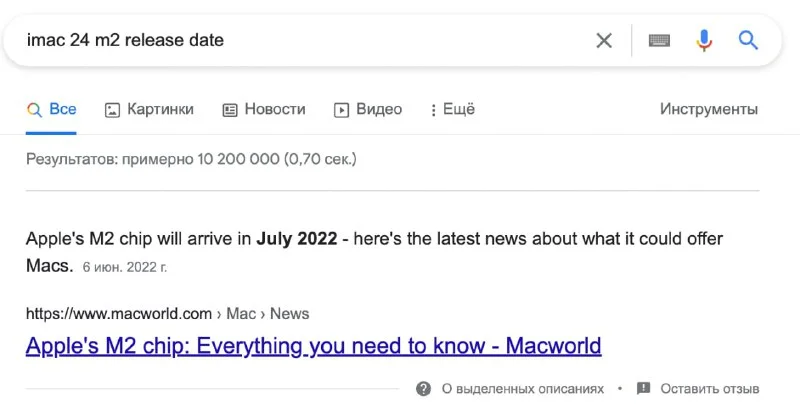Open the Новости news tab
Image resolution: width=800 pixels, height=414 pixels.
[x=264, y=109]
